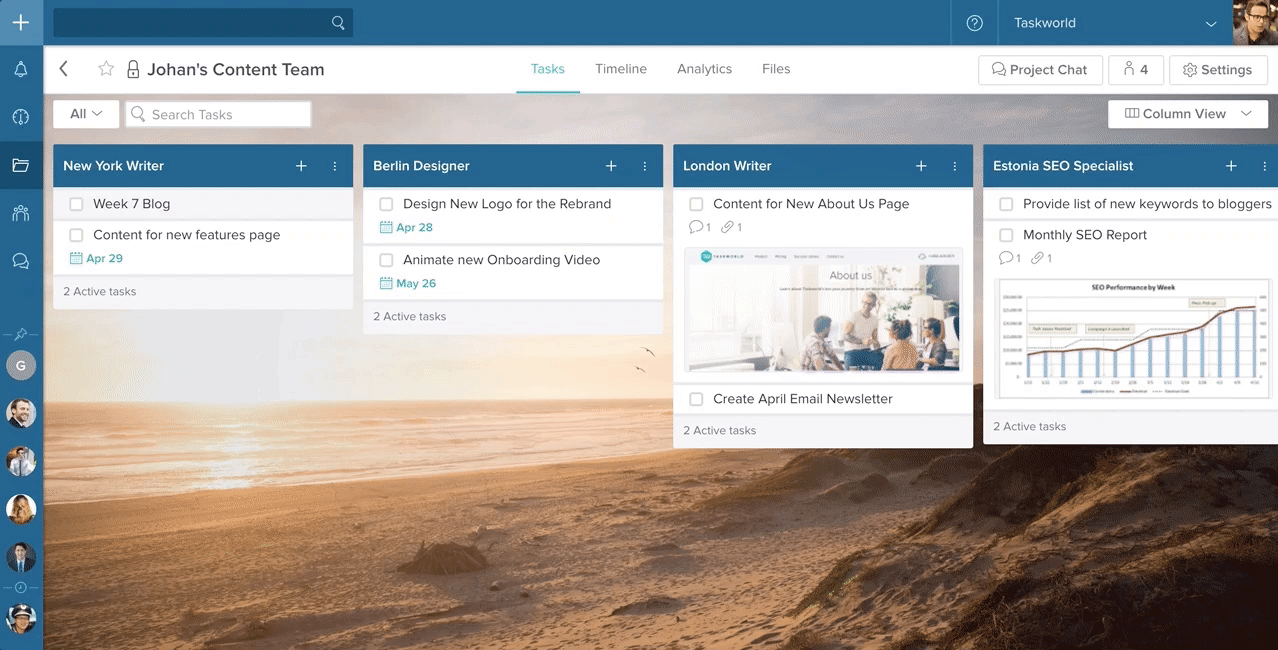Check off Content for new features page
The image size is (1278, 650).
76,235
